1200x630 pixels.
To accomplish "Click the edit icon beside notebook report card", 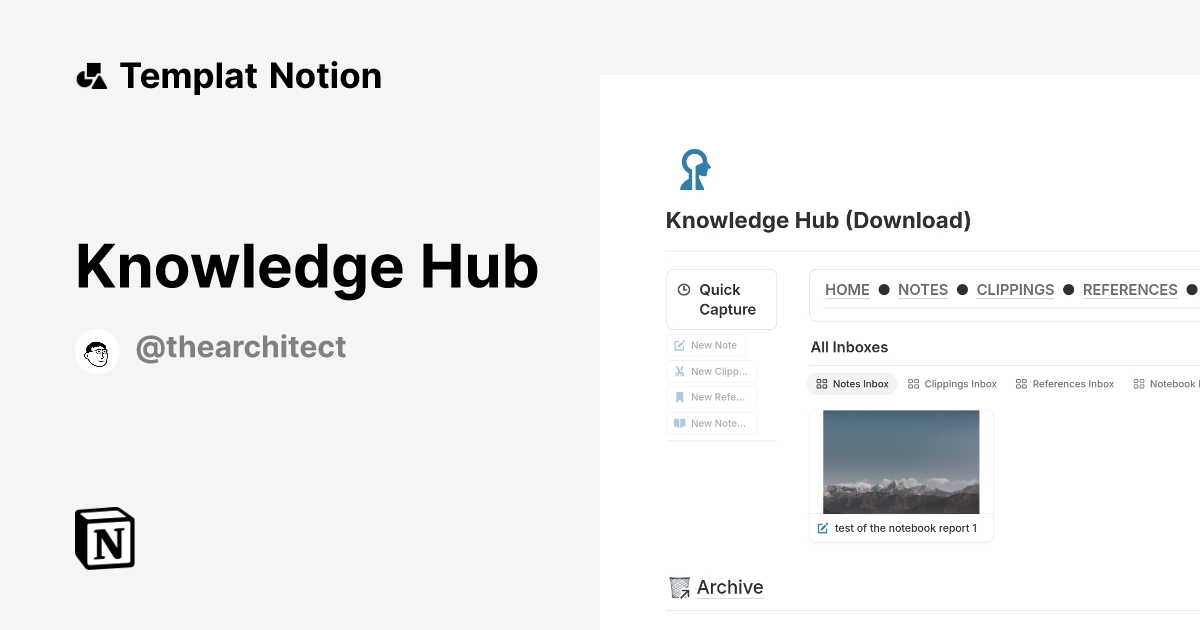I will pyautogui.click(x=823, y=527).
